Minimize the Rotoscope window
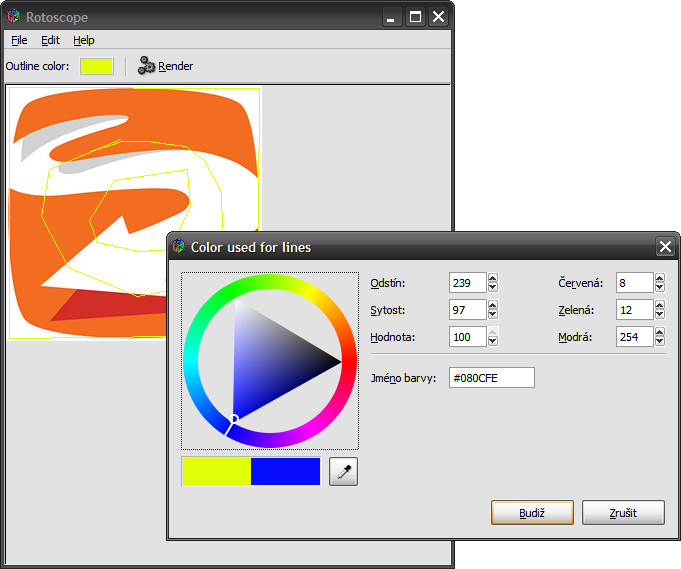Viewport: 681px width, 569px height. [391, 17]
